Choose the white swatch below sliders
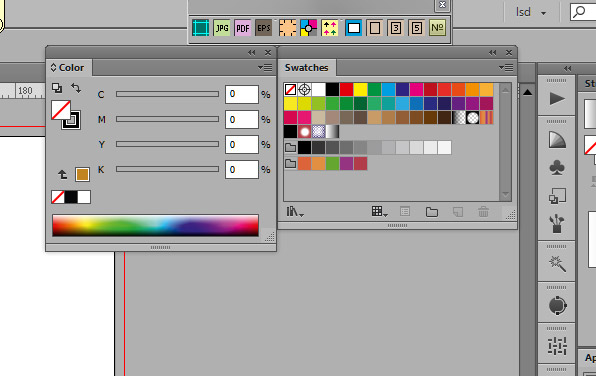 coord(84,197)
